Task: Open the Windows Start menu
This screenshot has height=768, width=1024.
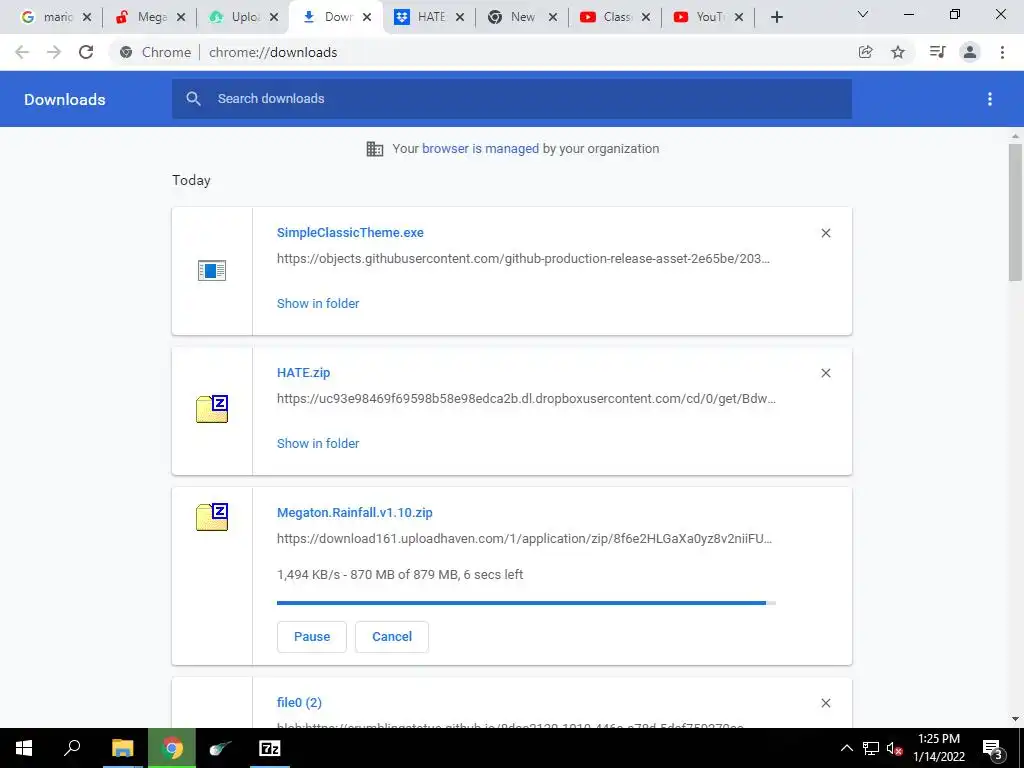Action: 24,748
